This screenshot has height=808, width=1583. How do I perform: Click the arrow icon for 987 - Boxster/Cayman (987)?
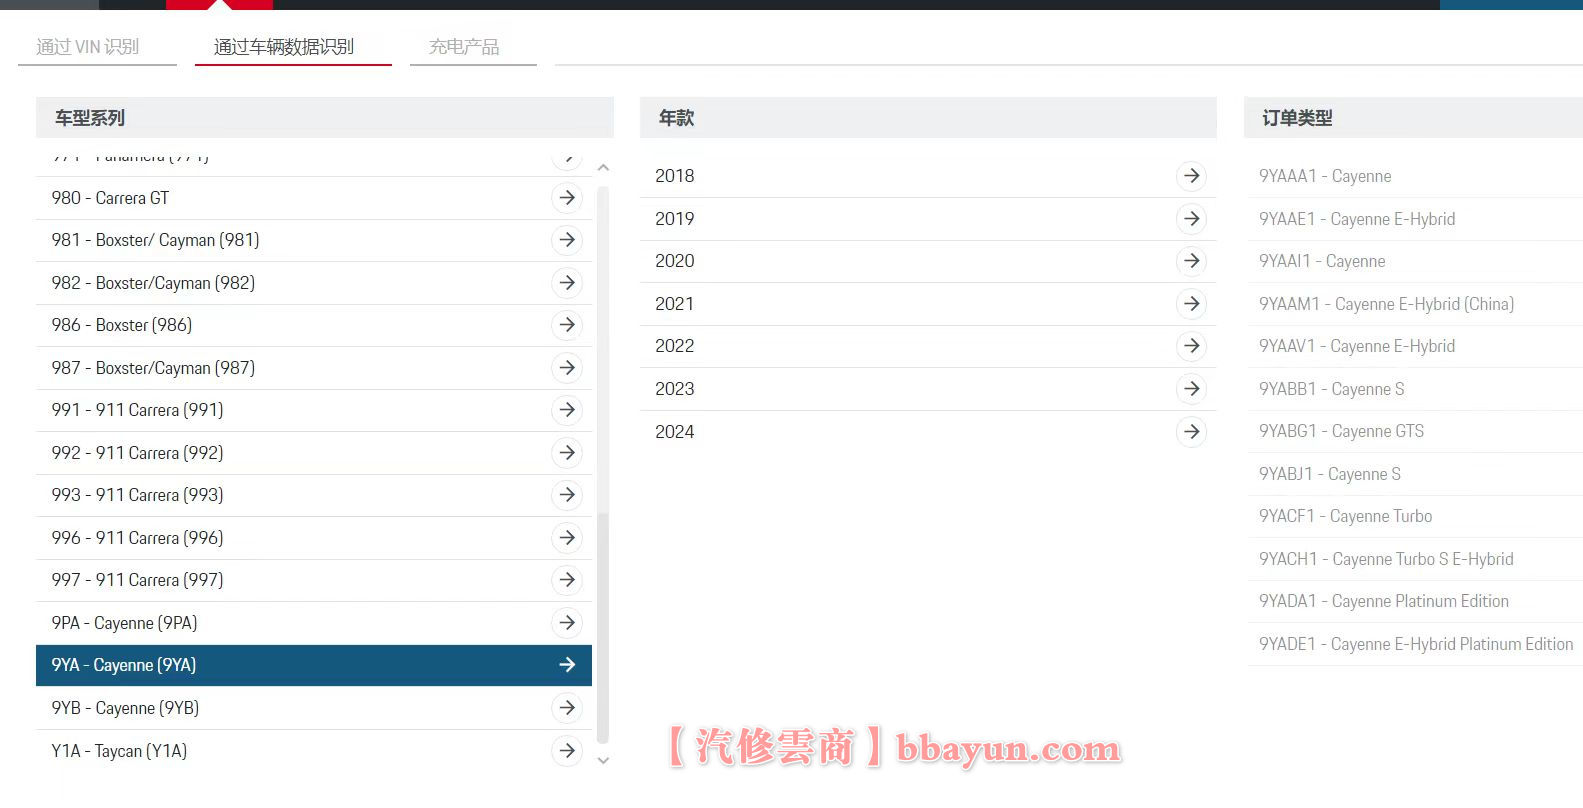[567, 368]
